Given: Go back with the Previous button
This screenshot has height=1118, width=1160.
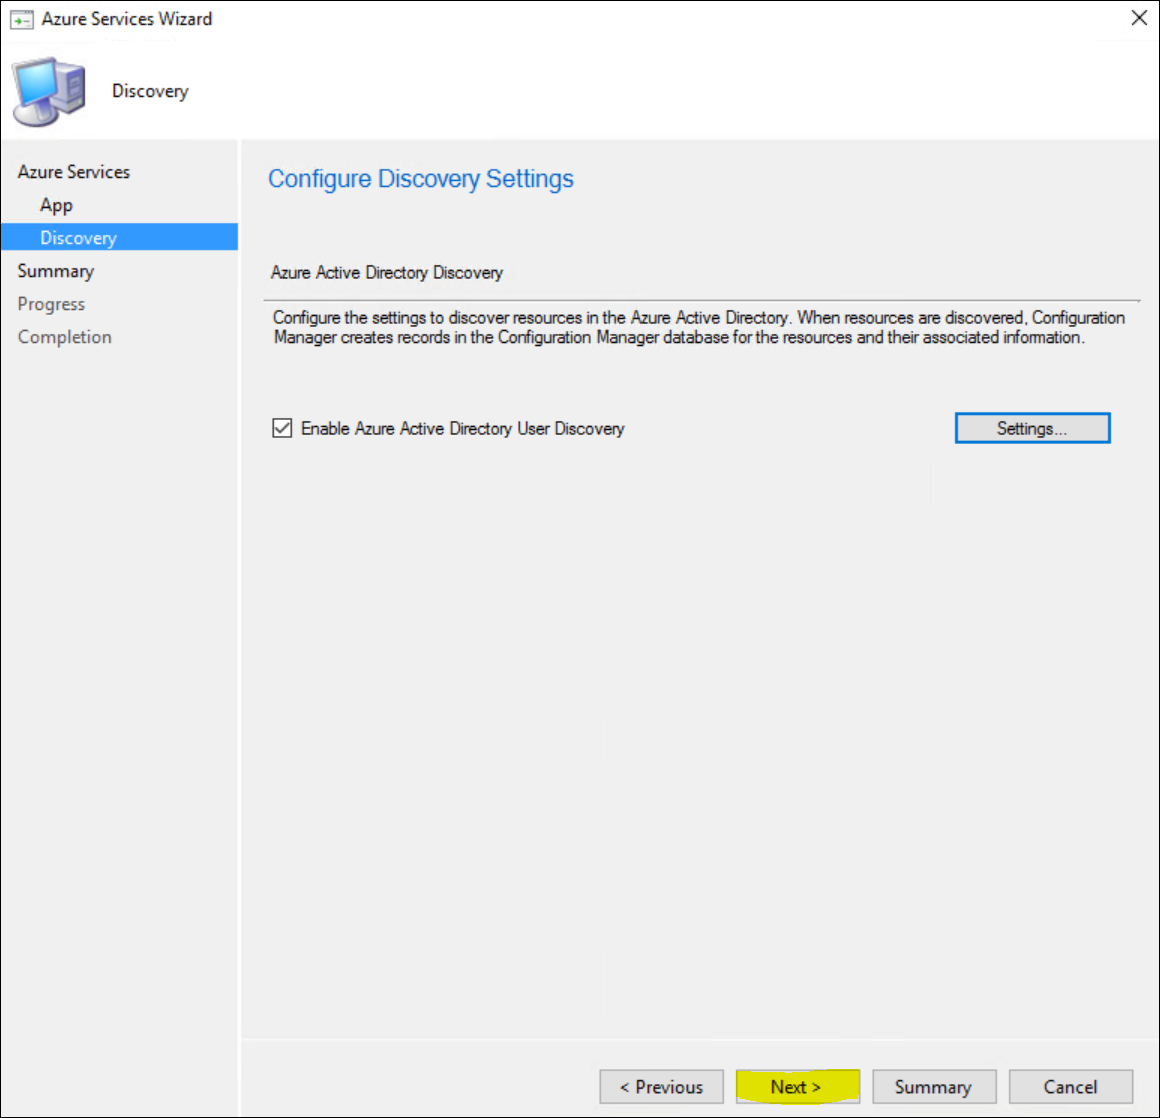Looking at the screenshot, I should click(661, 1087).
